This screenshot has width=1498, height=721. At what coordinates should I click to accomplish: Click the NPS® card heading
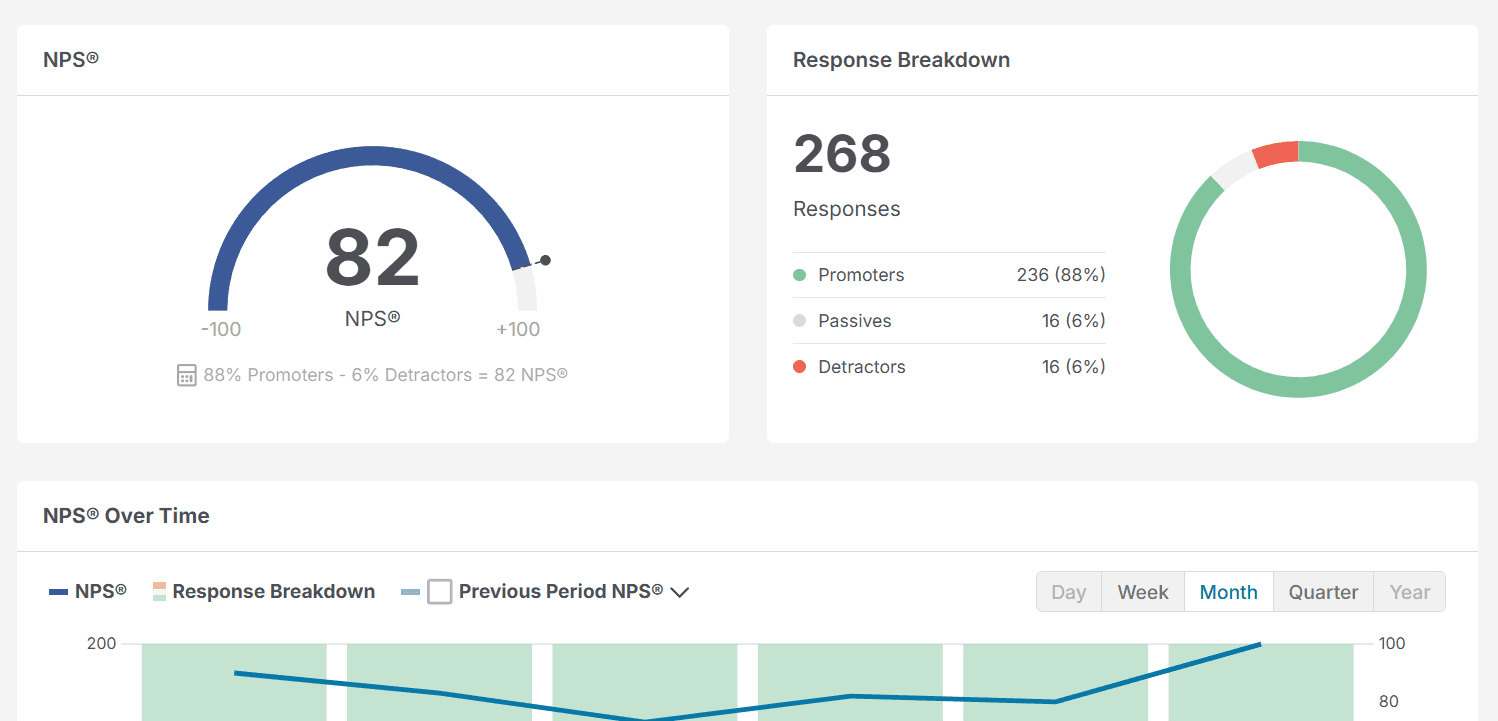tap(71, 60)
